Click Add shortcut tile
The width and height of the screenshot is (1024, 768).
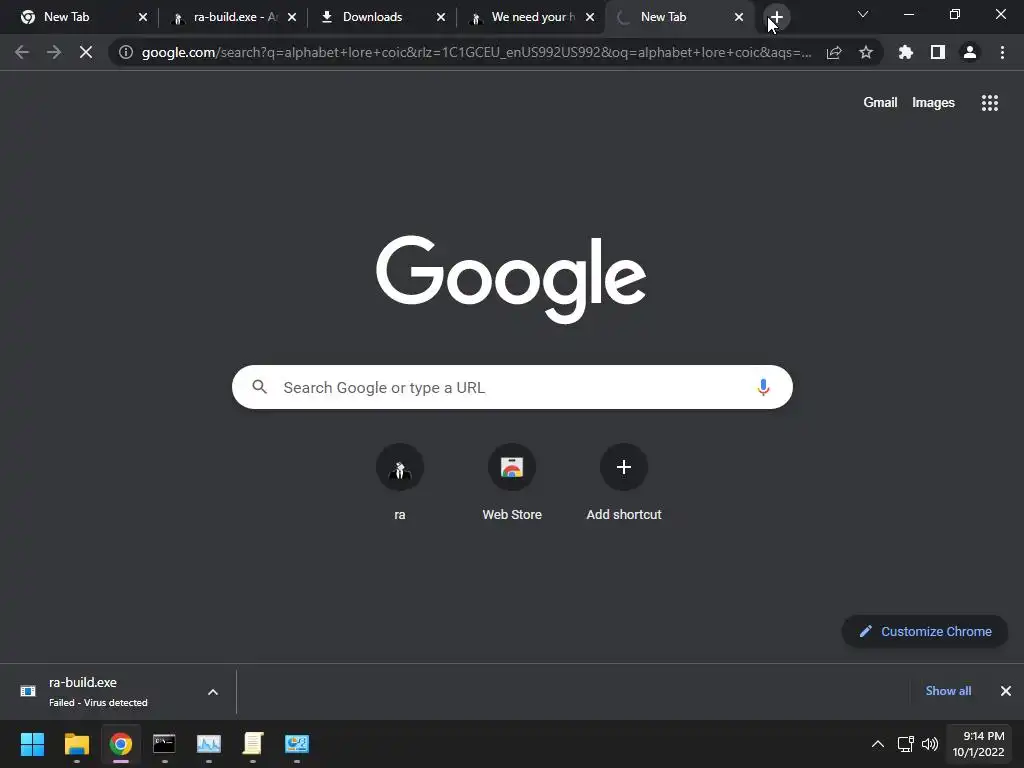pyautogui.click(x=624, y=483)
